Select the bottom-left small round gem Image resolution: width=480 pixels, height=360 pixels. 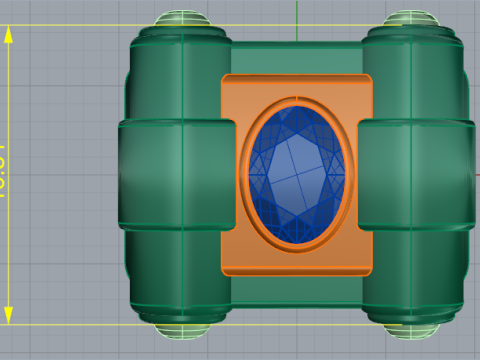coord(182,331)
